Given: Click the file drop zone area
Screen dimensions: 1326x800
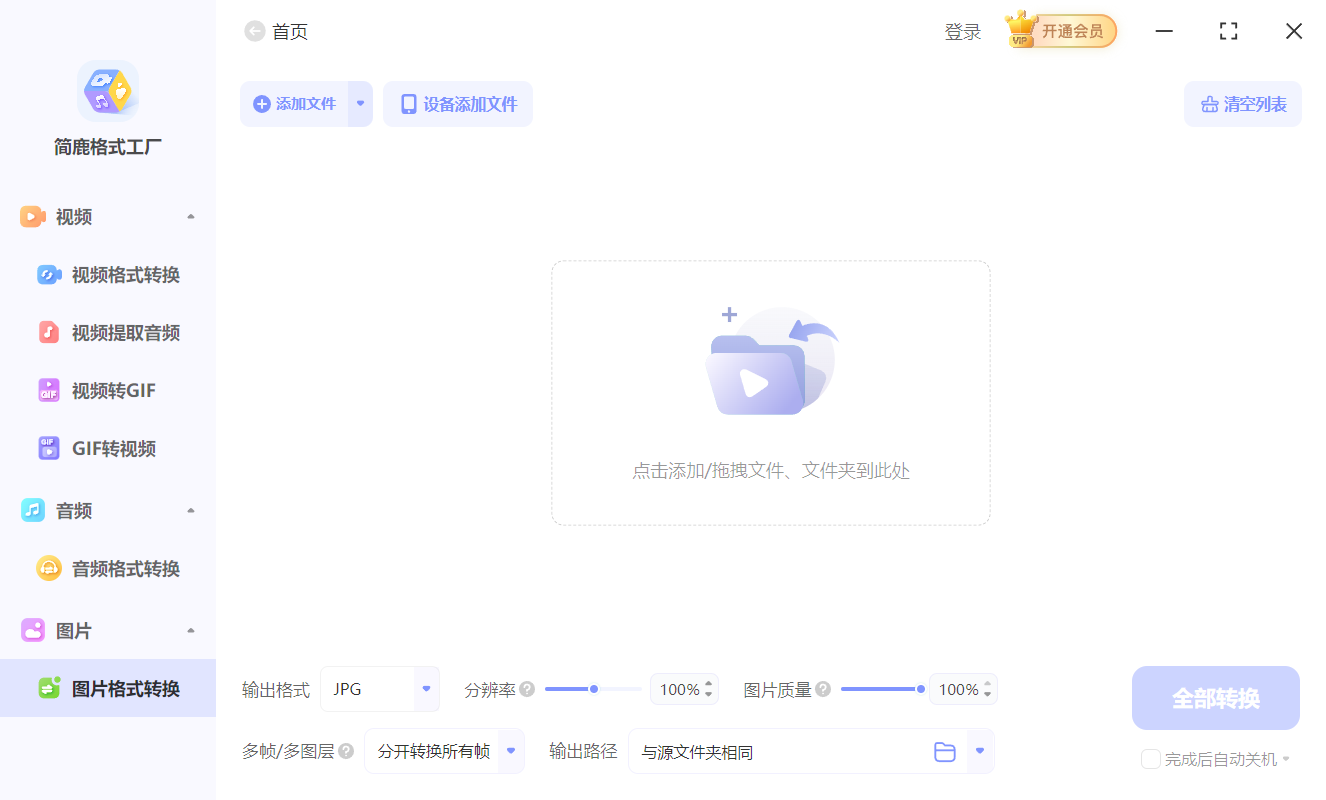Looking at the screenshot, I should [770, 392].
